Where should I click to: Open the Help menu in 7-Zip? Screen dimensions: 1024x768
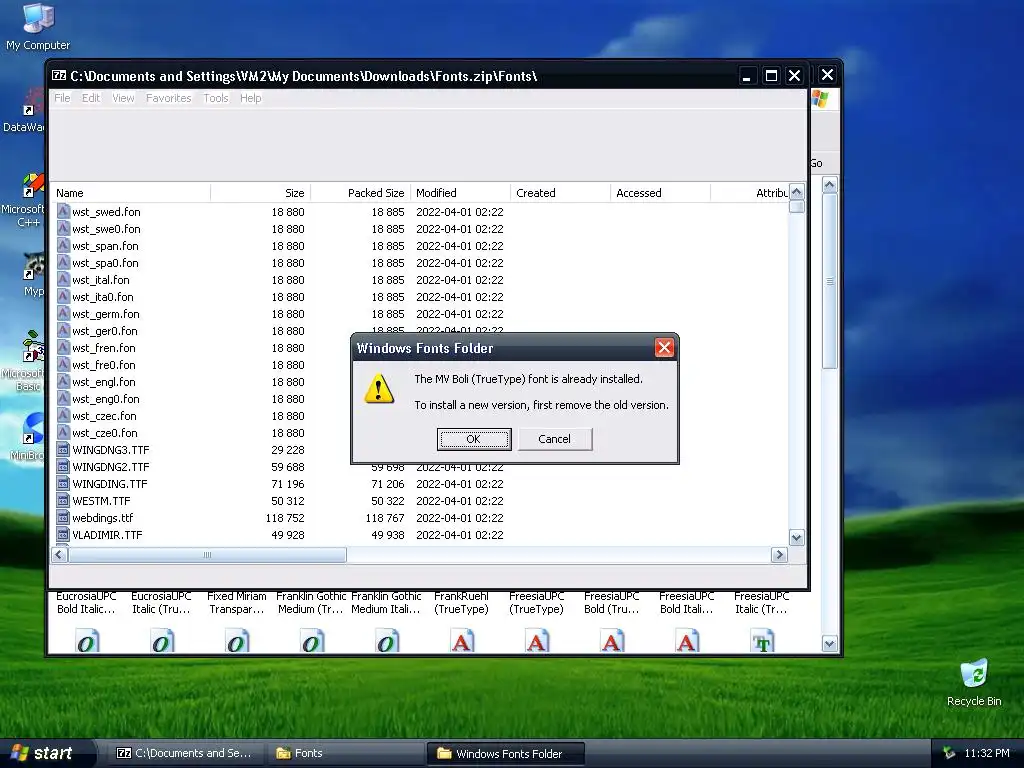[250, 98]
